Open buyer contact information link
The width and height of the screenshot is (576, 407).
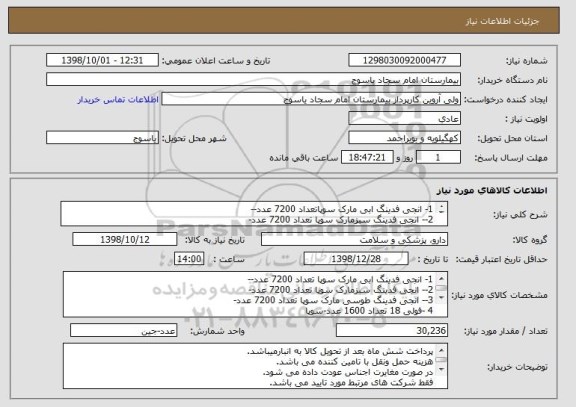click(x=118, y=100)
